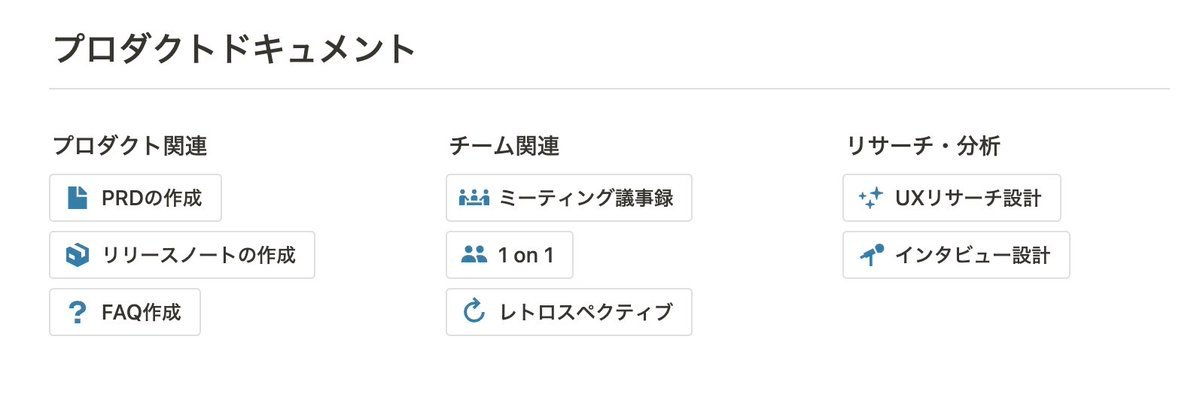Choose the インタビュー設計 button
The image size is (1200, 397).
coord(956,255)
